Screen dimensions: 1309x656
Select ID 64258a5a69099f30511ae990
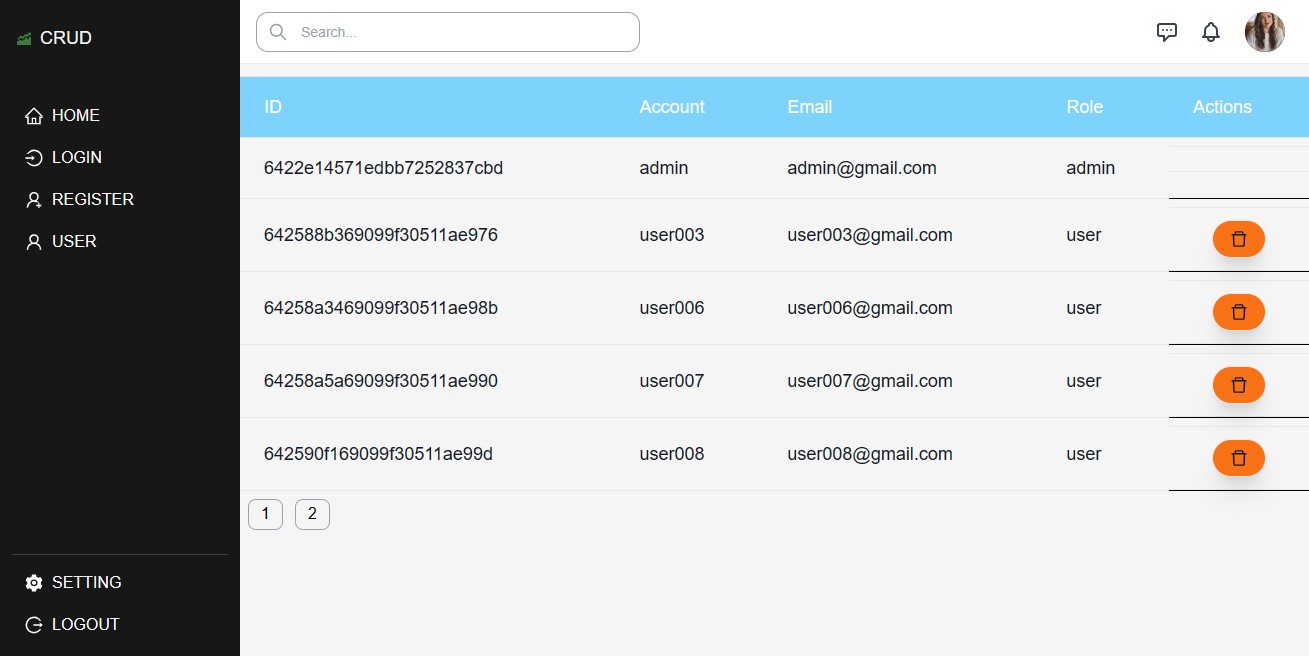coord(381,381)
